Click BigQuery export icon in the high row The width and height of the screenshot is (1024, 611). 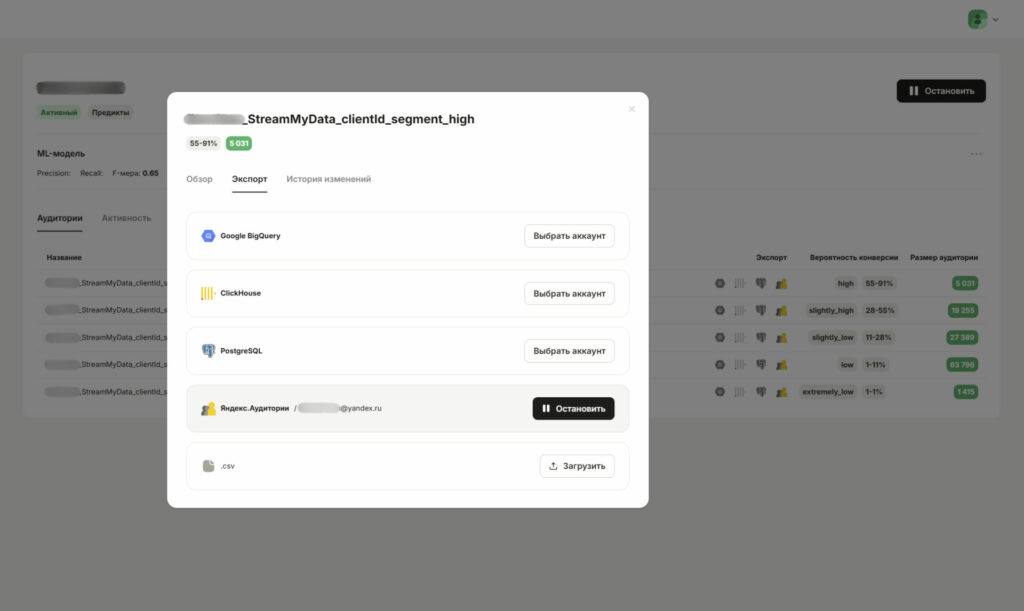(x=720, y=283)
